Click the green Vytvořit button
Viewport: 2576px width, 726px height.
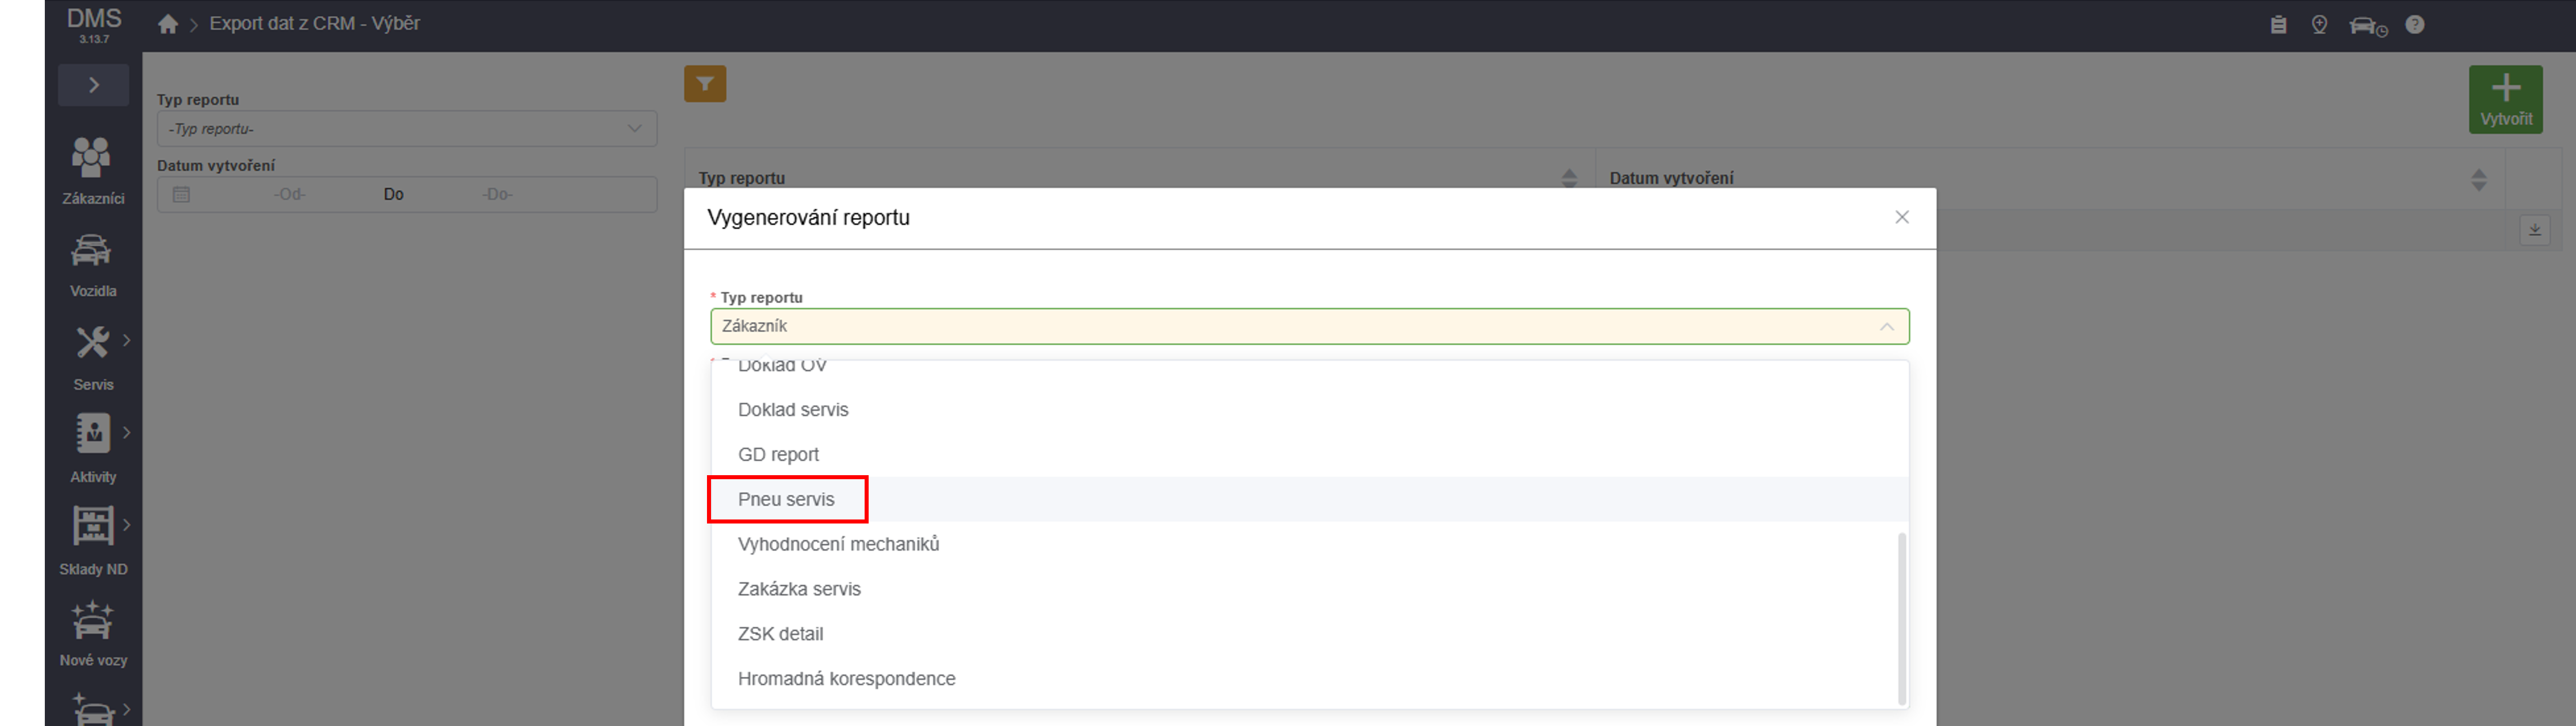coord(2505,99)
